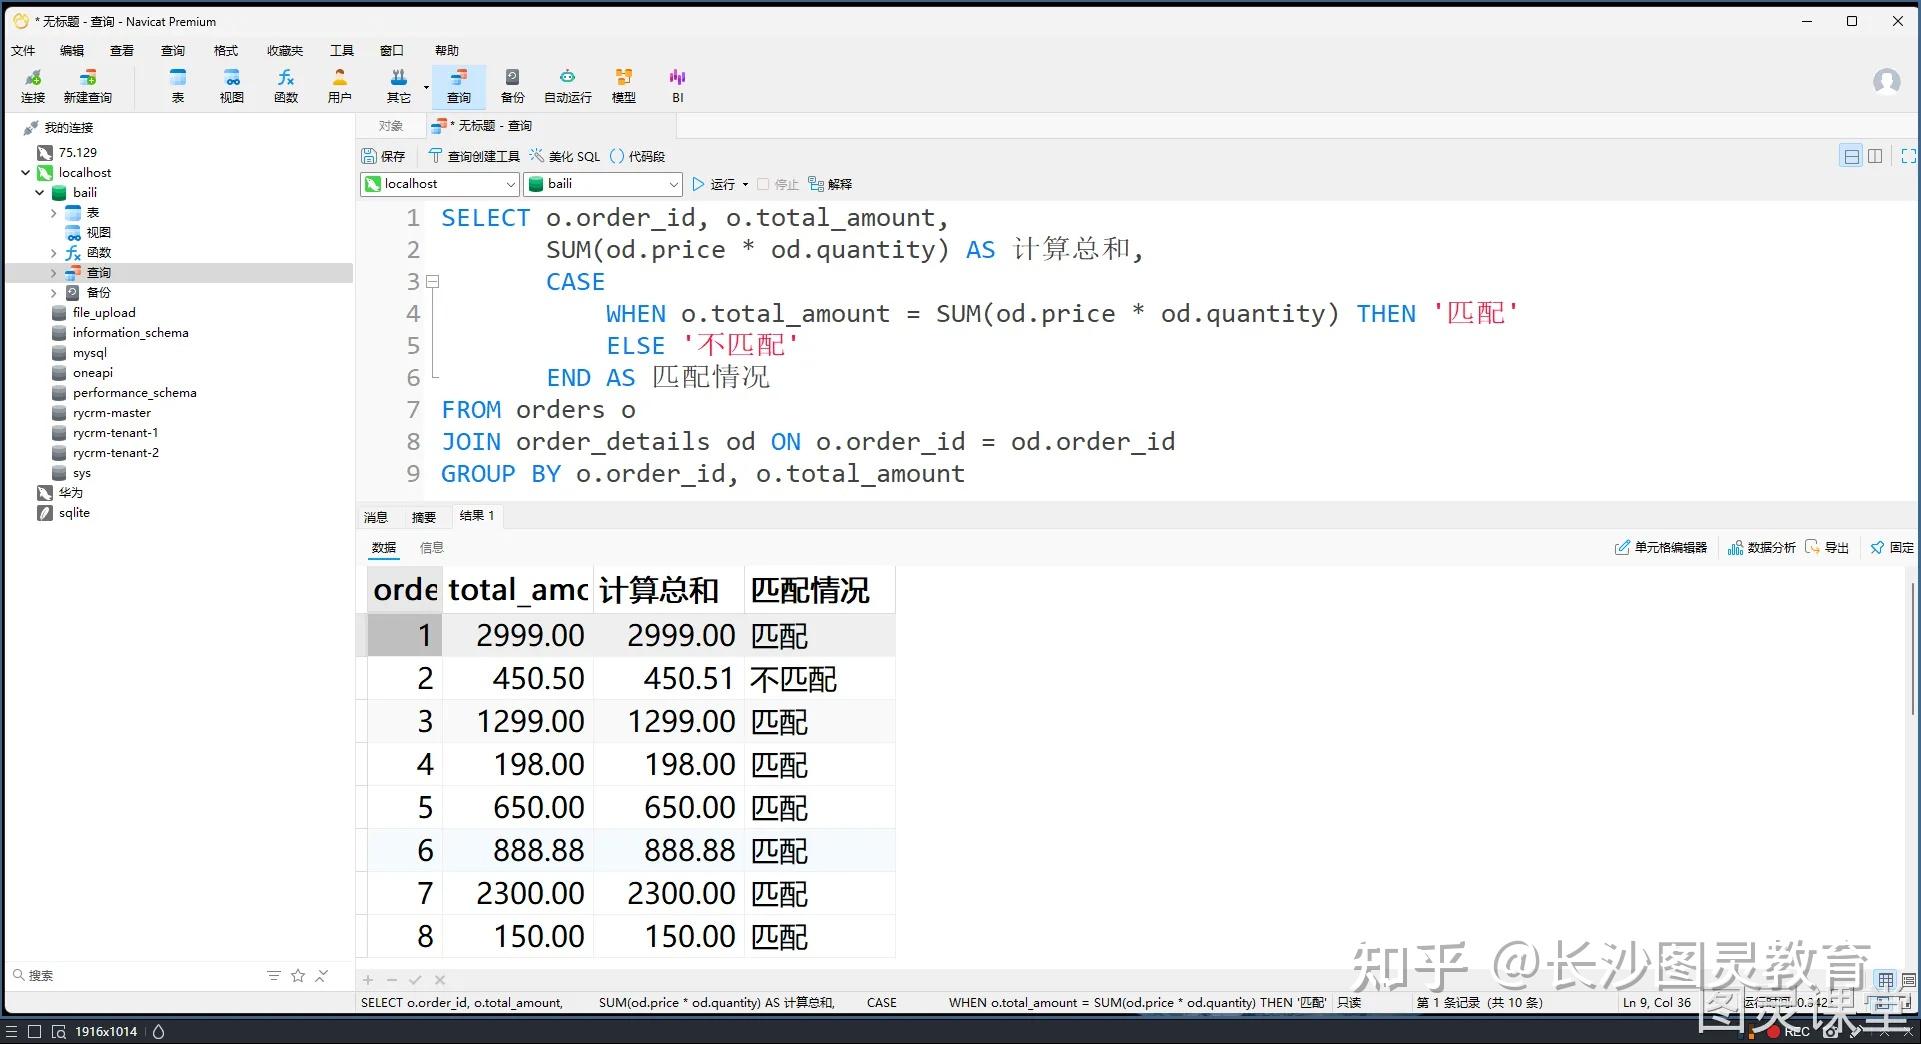Open the 用户 (Users) management icon
1921x1044 pixels.
[x=340, y=85]
